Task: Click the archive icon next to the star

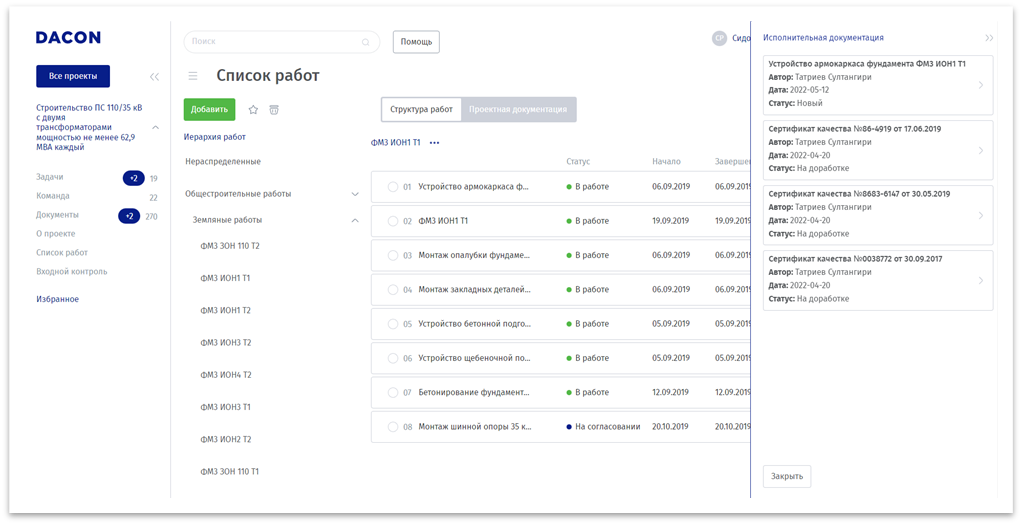Action: [274, 110]
